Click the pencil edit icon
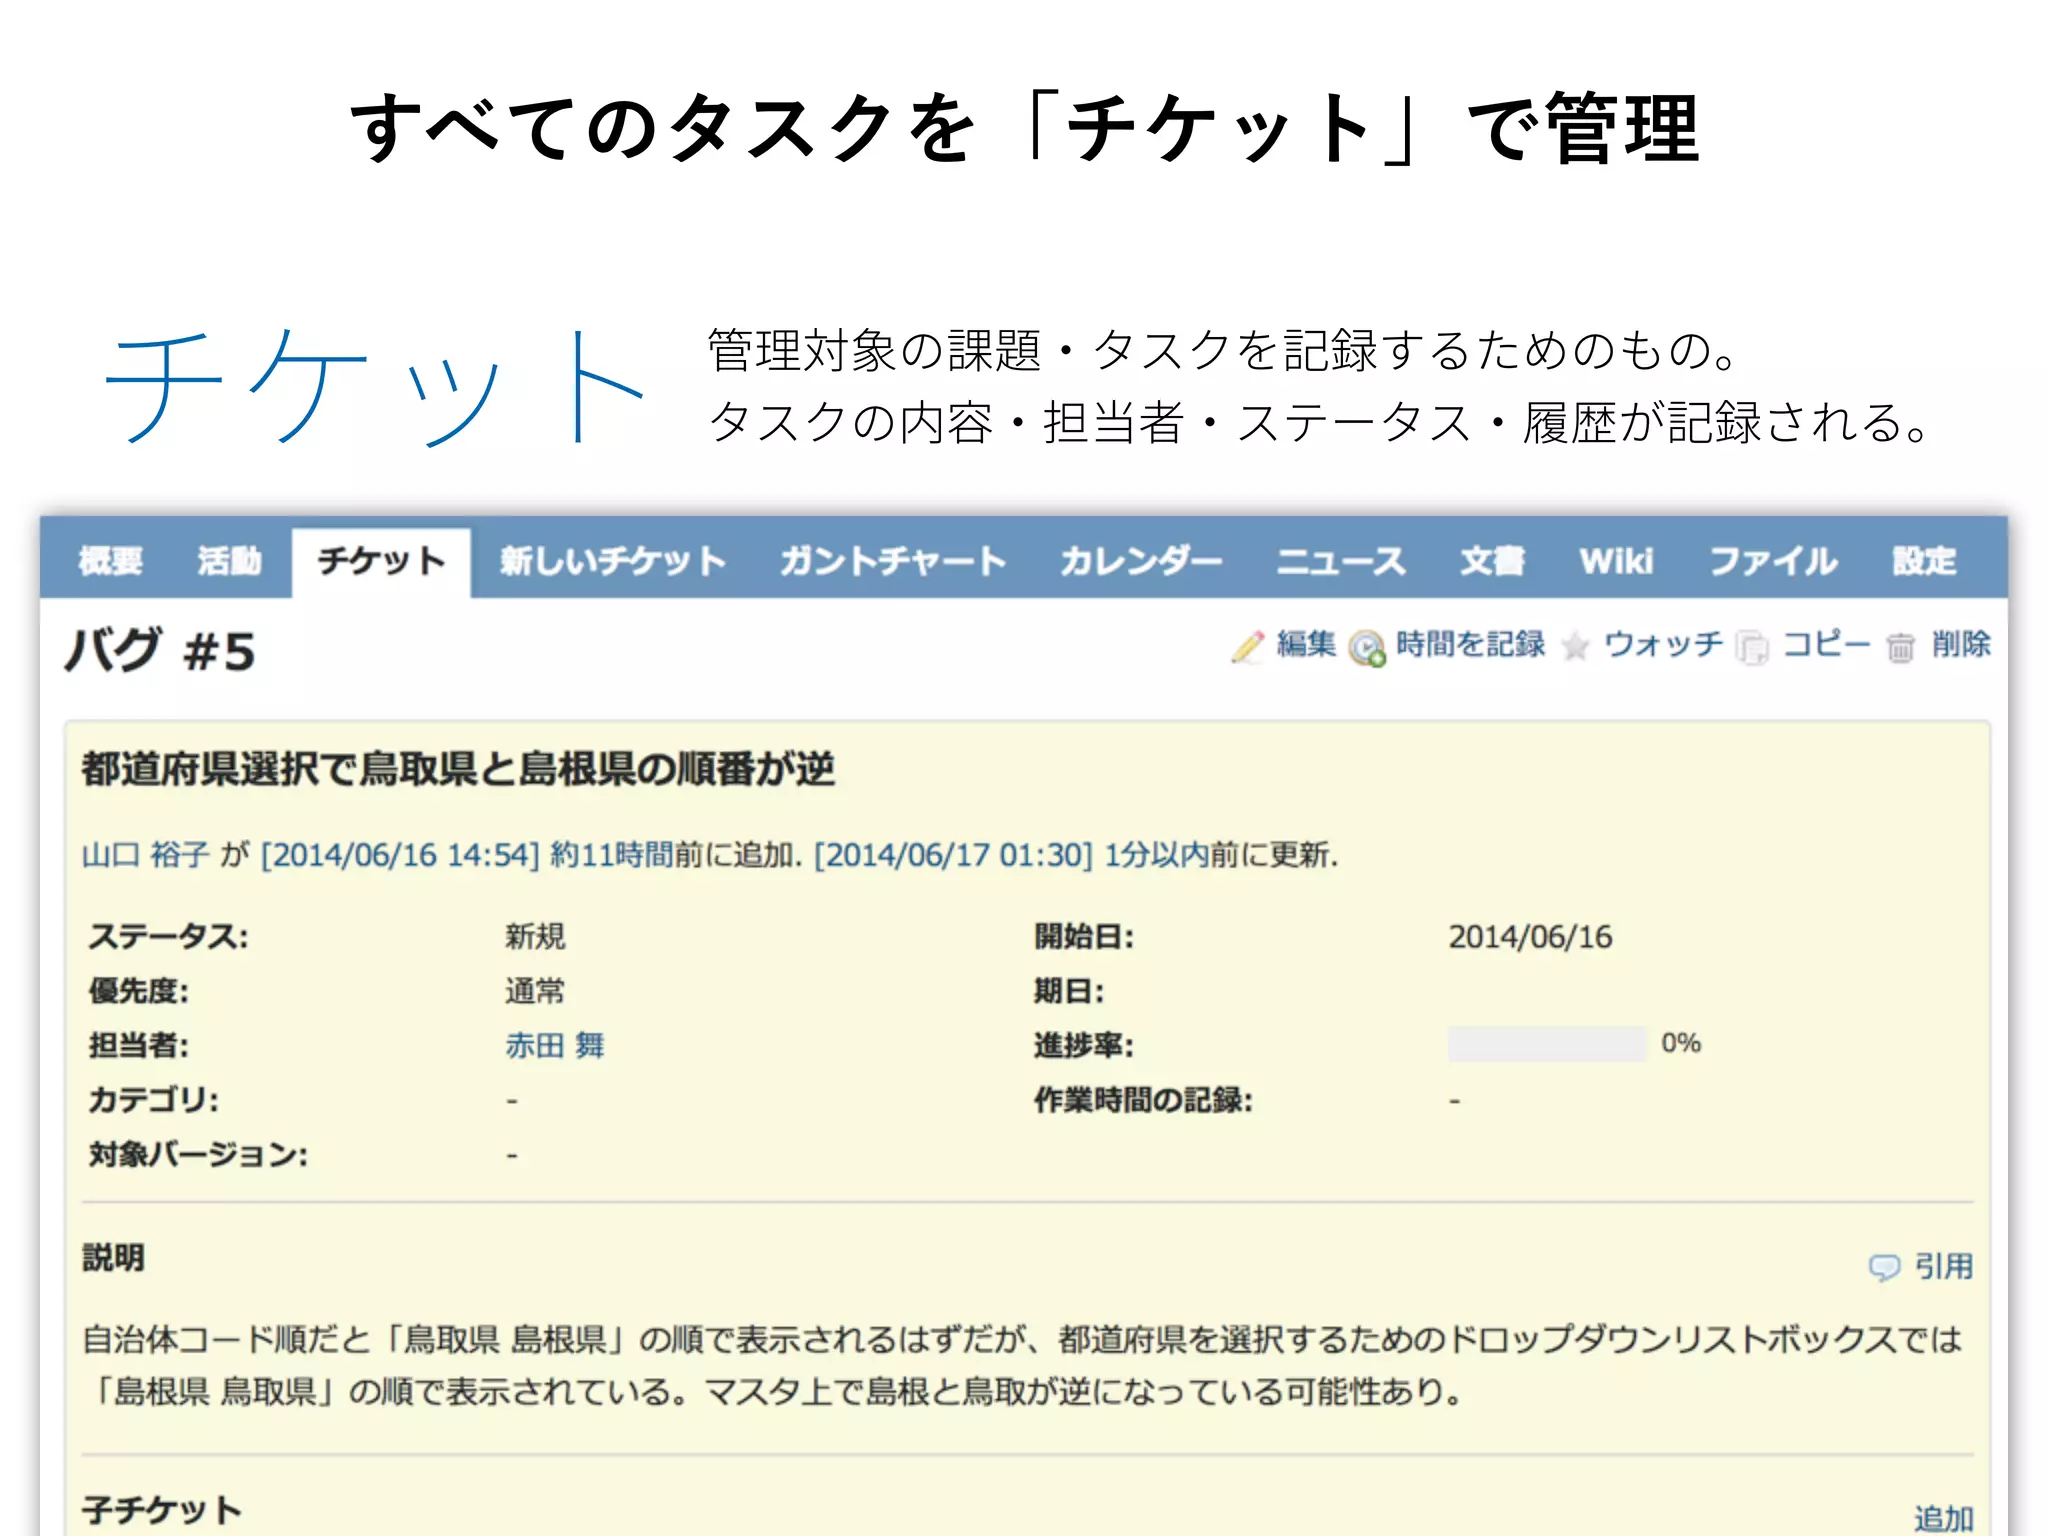This screenshot has height=1536, width=2048. (x=1247, y=647)
